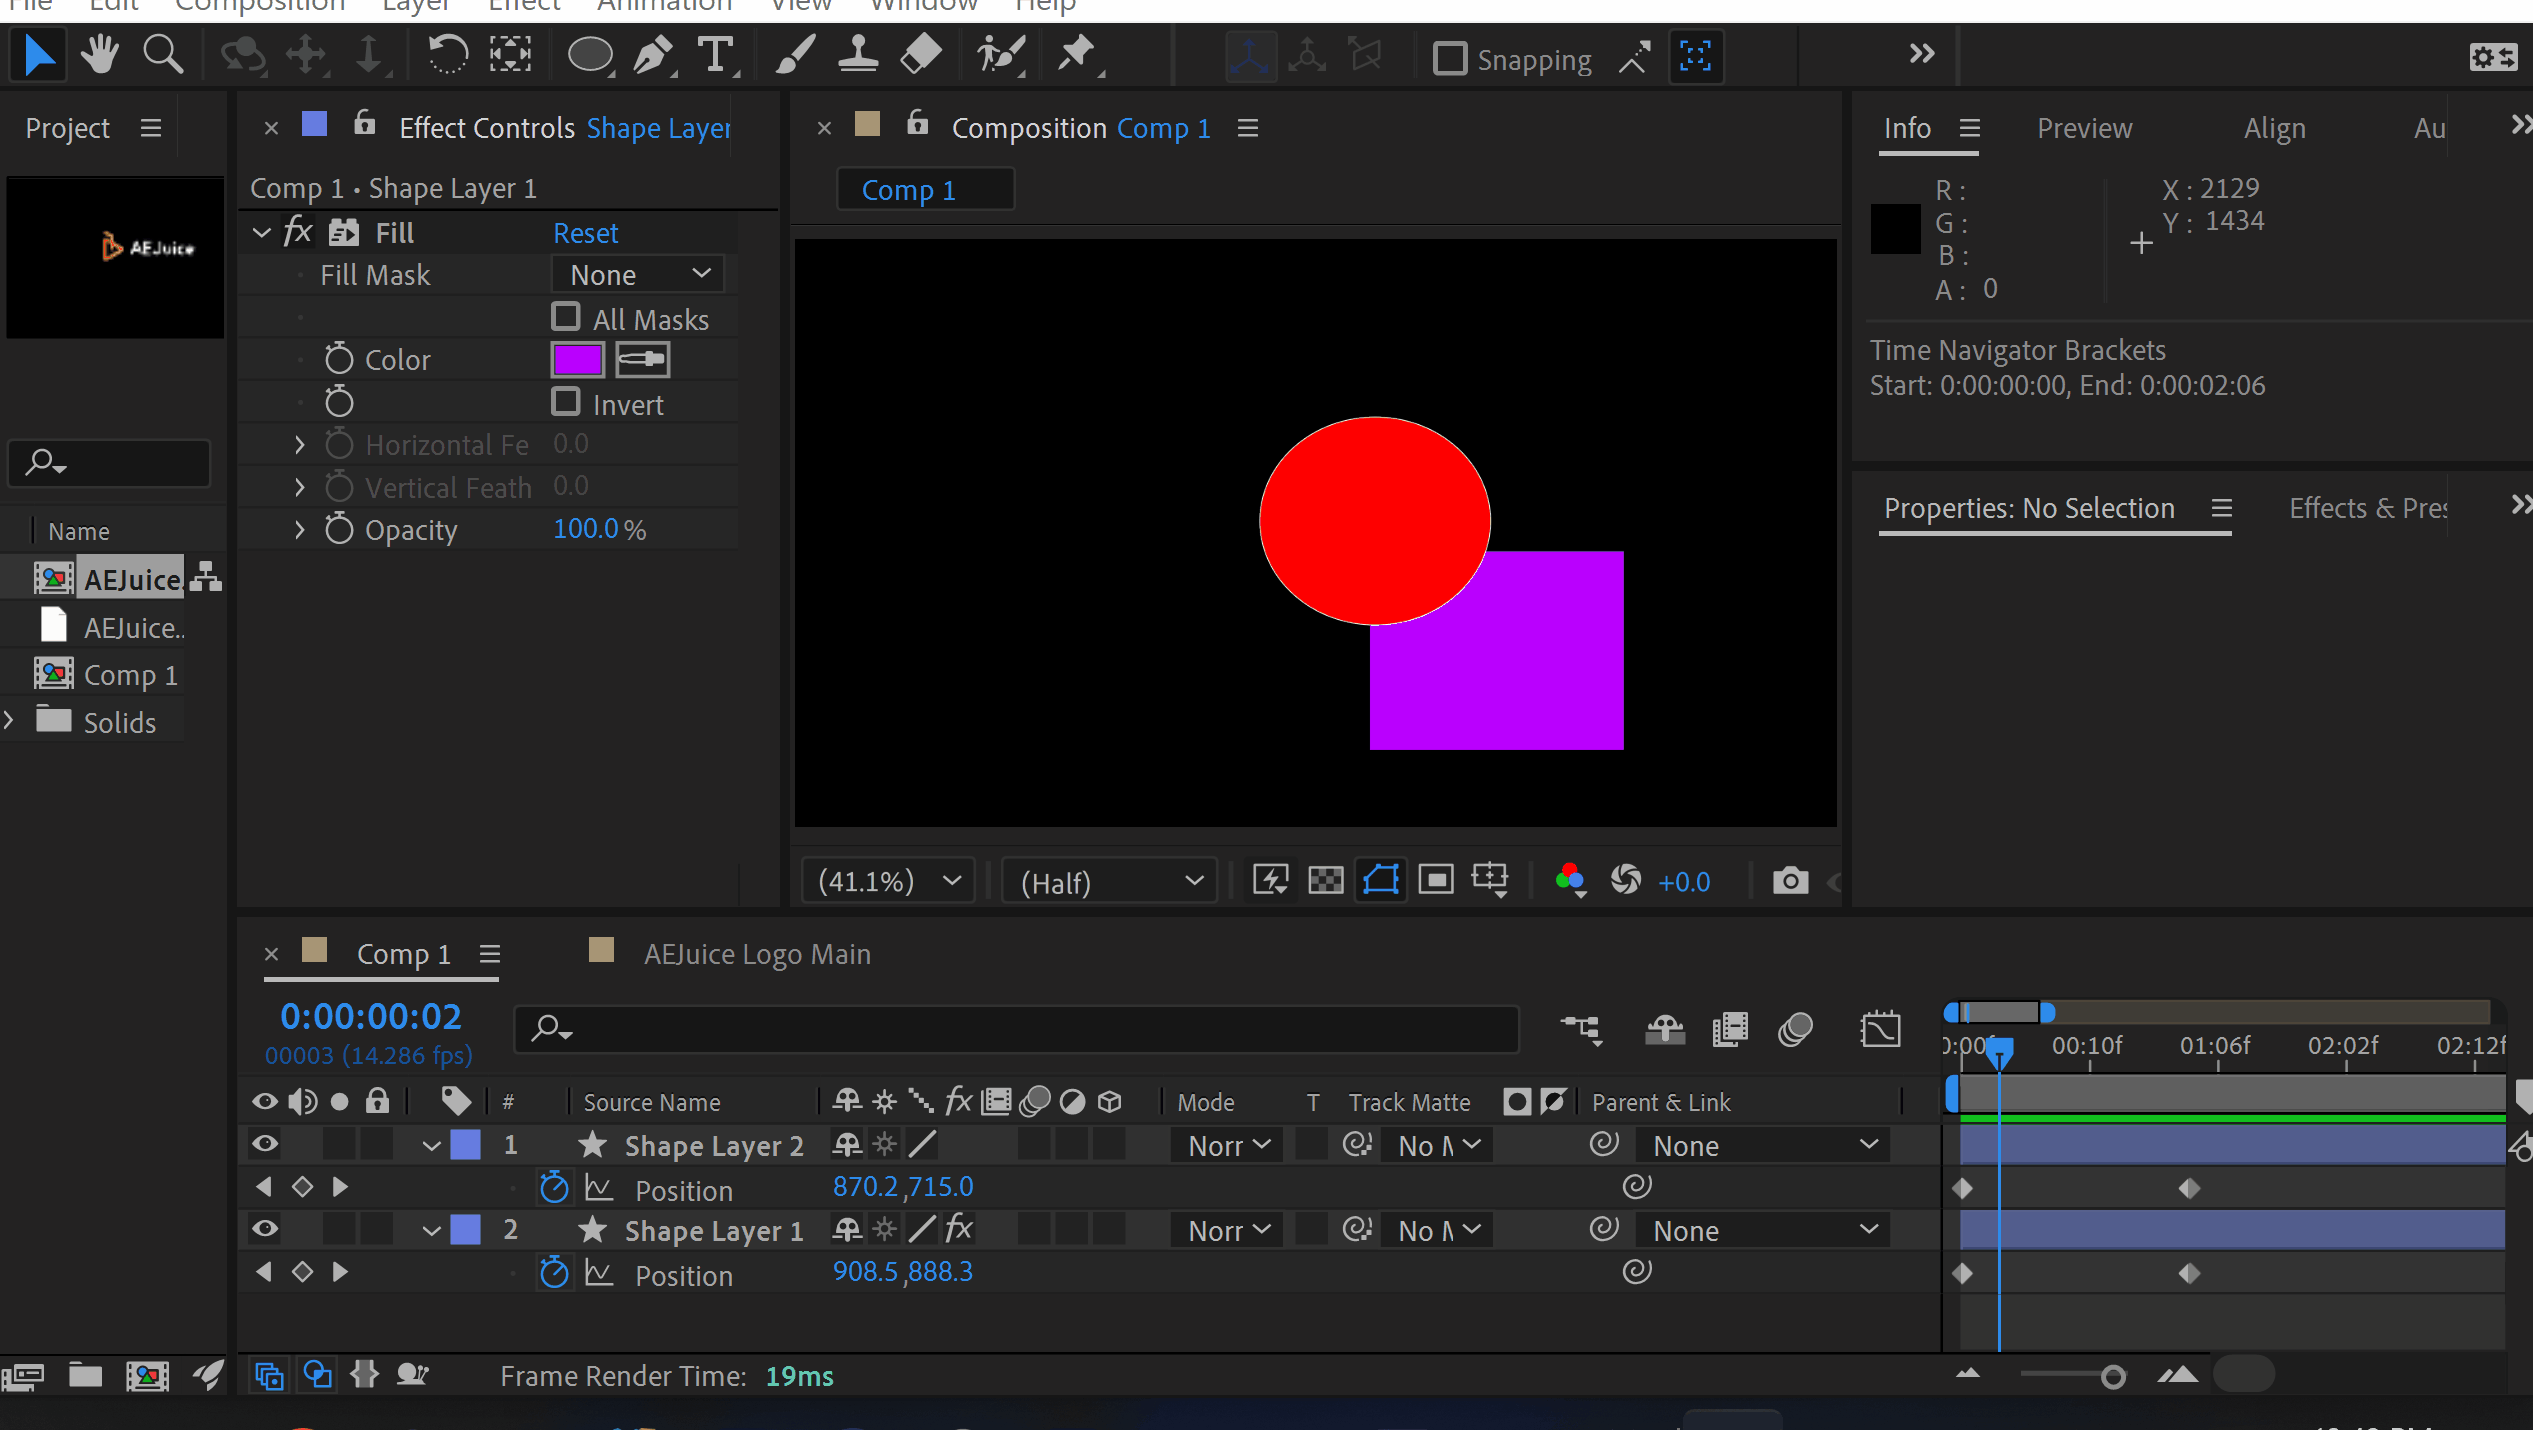Select the Ellipse shape tool

pos(590,55)
